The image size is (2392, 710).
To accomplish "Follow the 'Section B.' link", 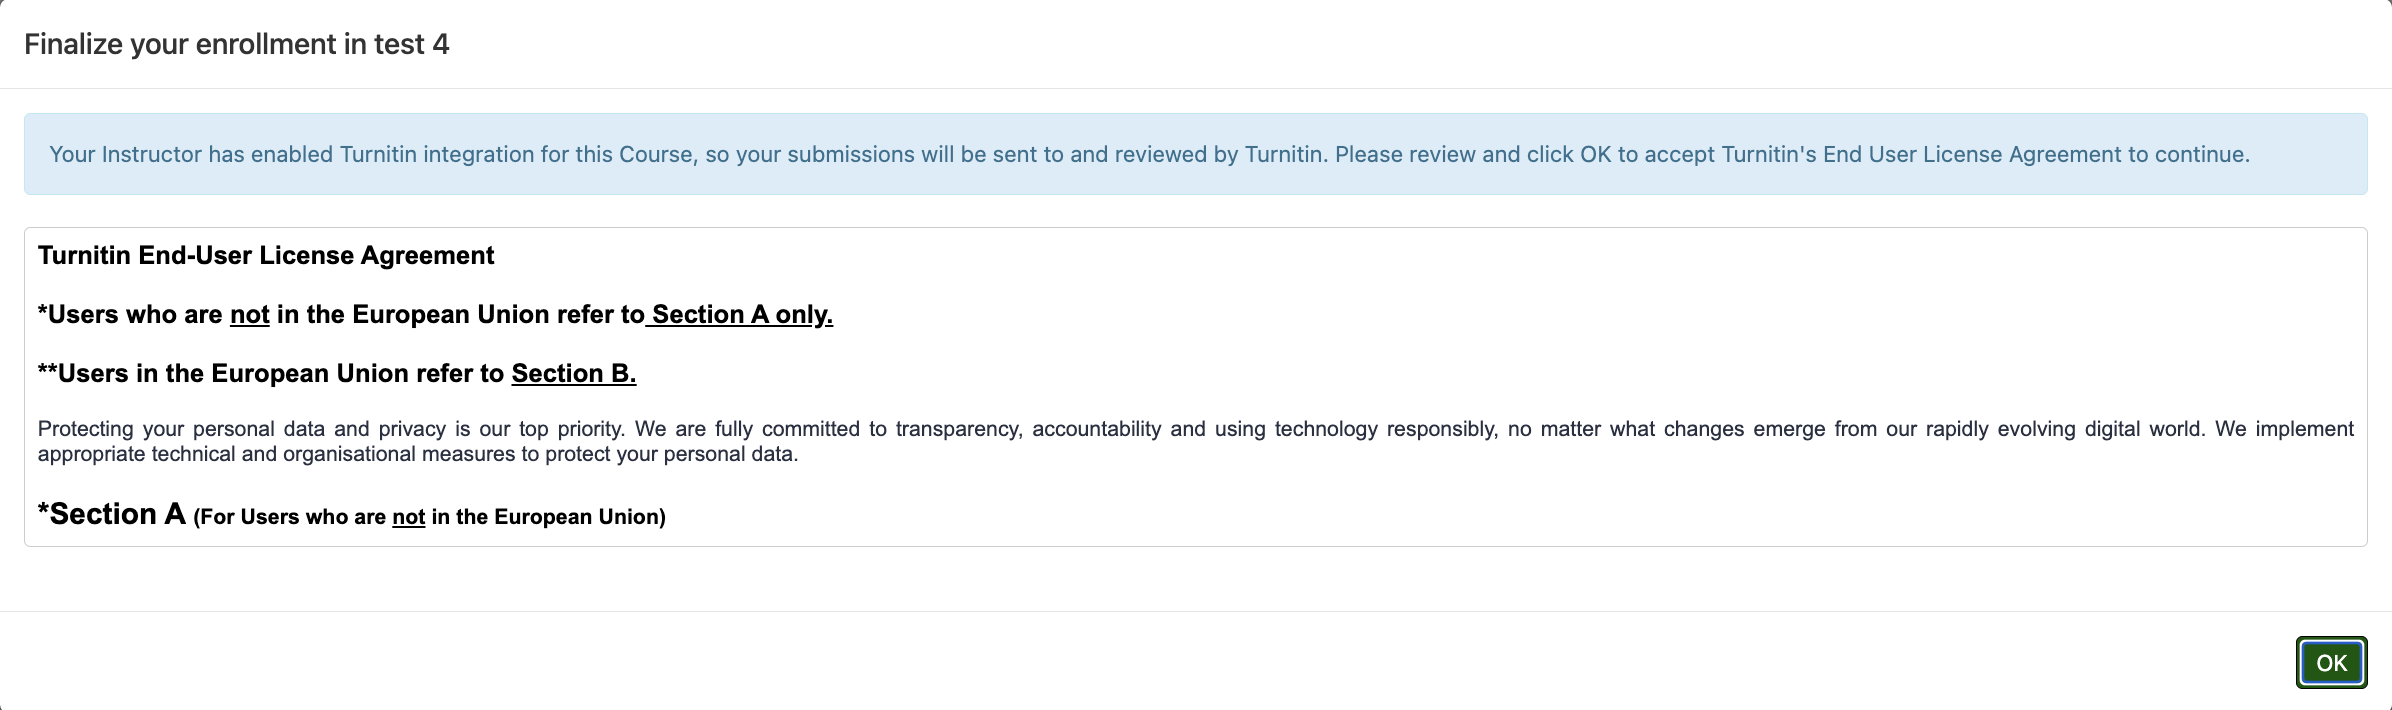I will pyautogui.click(x=573, y=374).
